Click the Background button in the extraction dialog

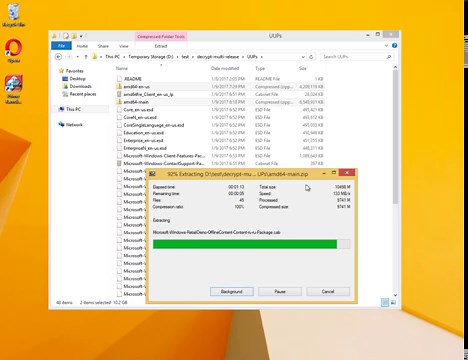[x=232, y=292]
